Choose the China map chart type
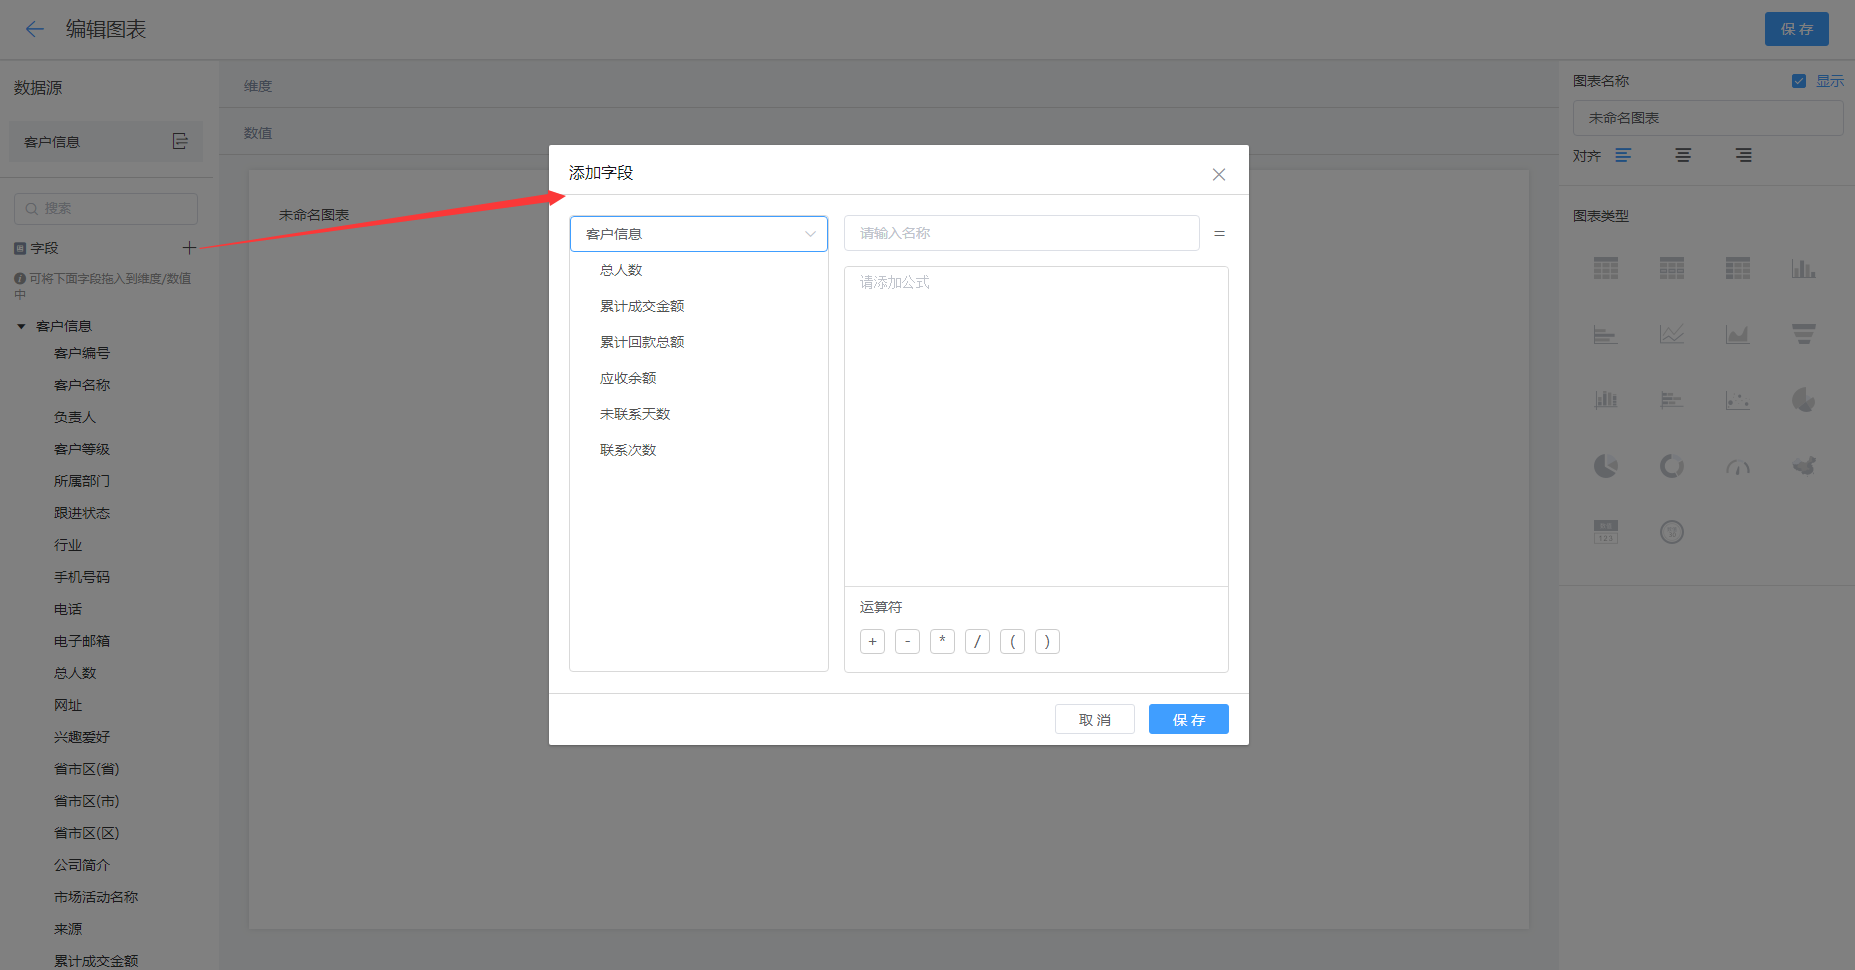 coord(1804,466)
